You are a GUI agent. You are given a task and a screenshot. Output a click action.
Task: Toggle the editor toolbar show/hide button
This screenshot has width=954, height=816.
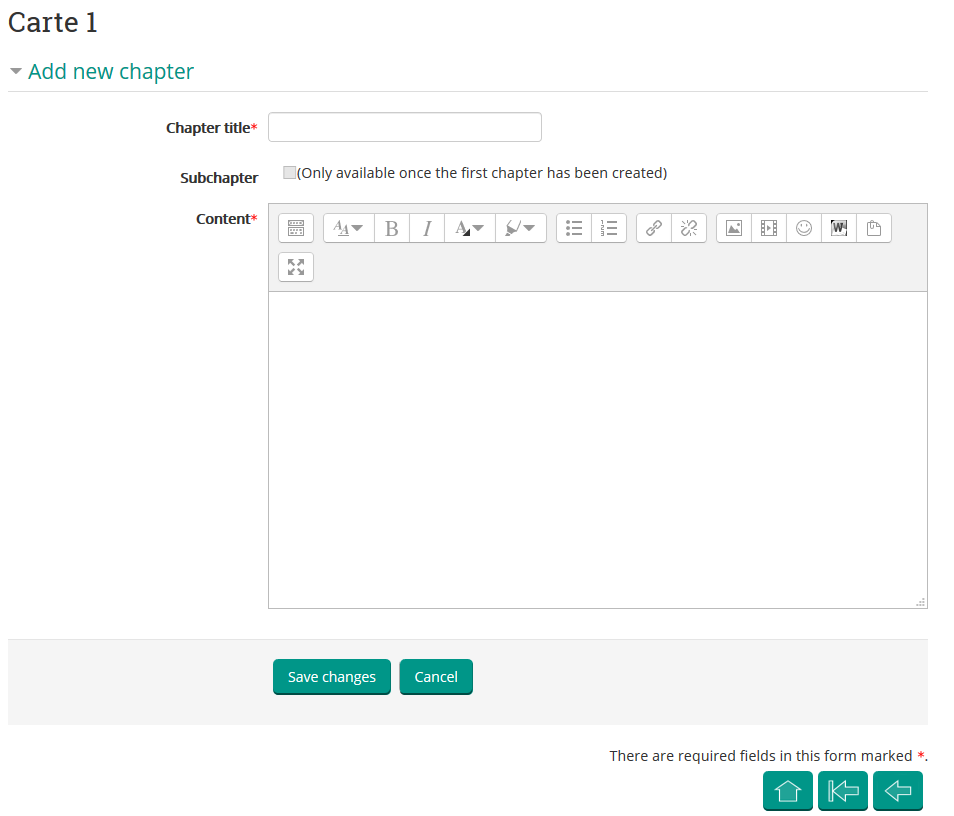(296, 228)
